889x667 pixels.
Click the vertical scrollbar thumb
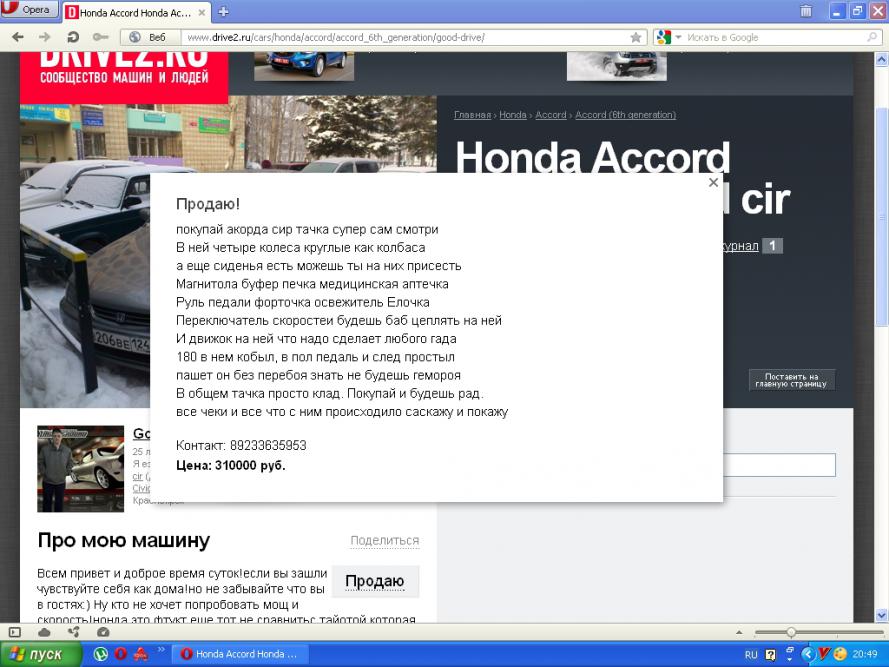point(881,216)
